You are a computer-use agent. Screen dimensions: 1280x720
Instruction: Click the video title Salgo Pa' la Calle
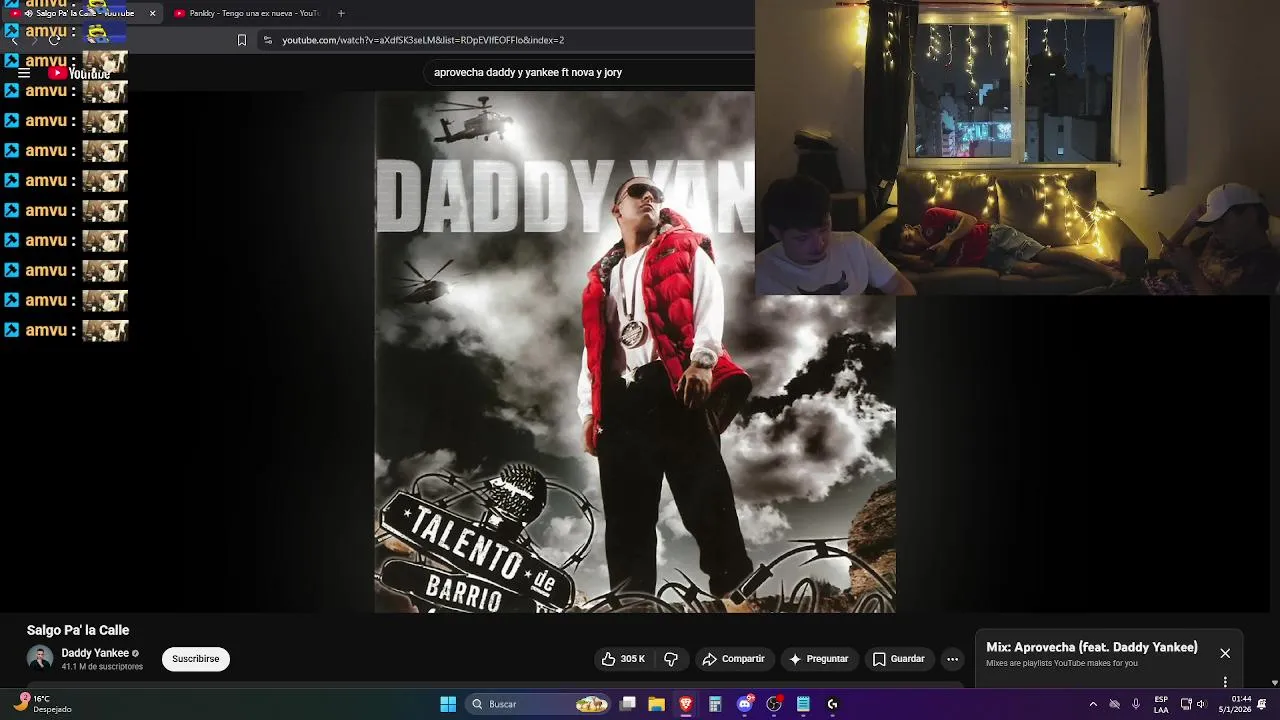tap(78, 630)
